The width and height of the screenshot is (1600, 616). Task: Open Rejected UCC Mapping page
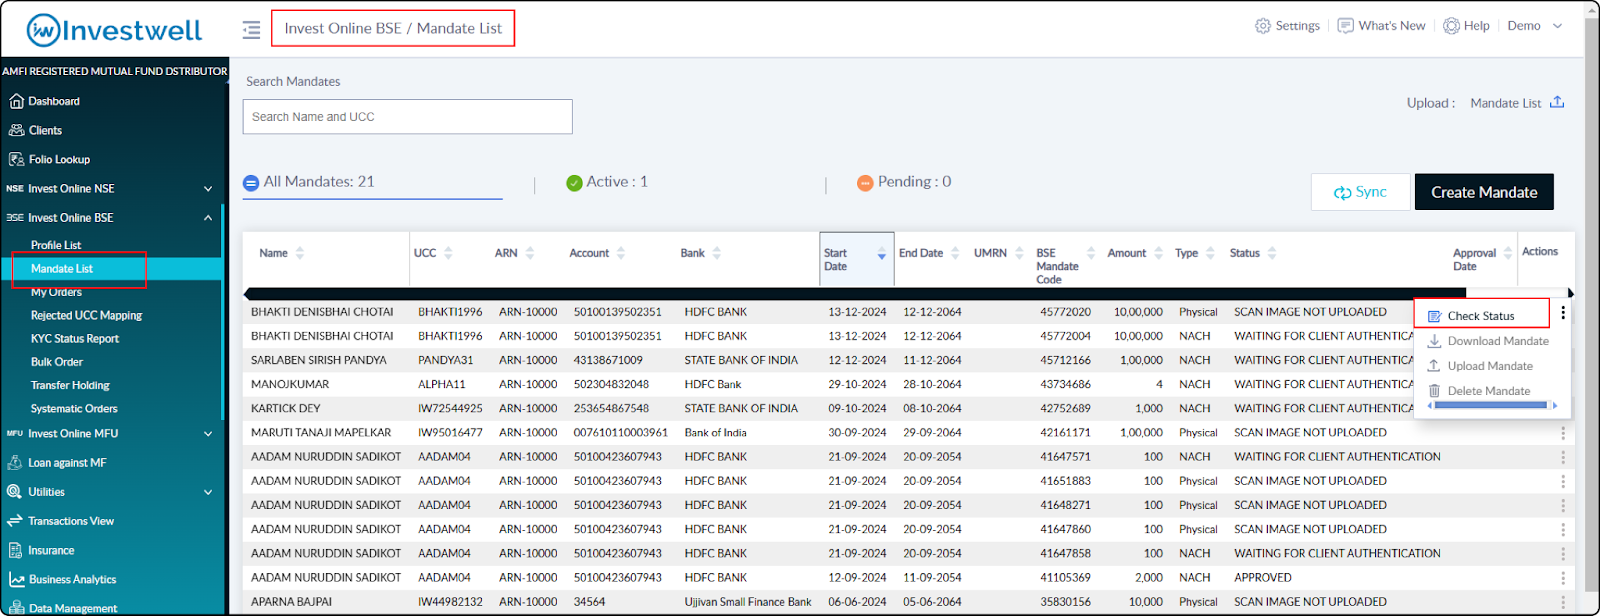[86, 315]
